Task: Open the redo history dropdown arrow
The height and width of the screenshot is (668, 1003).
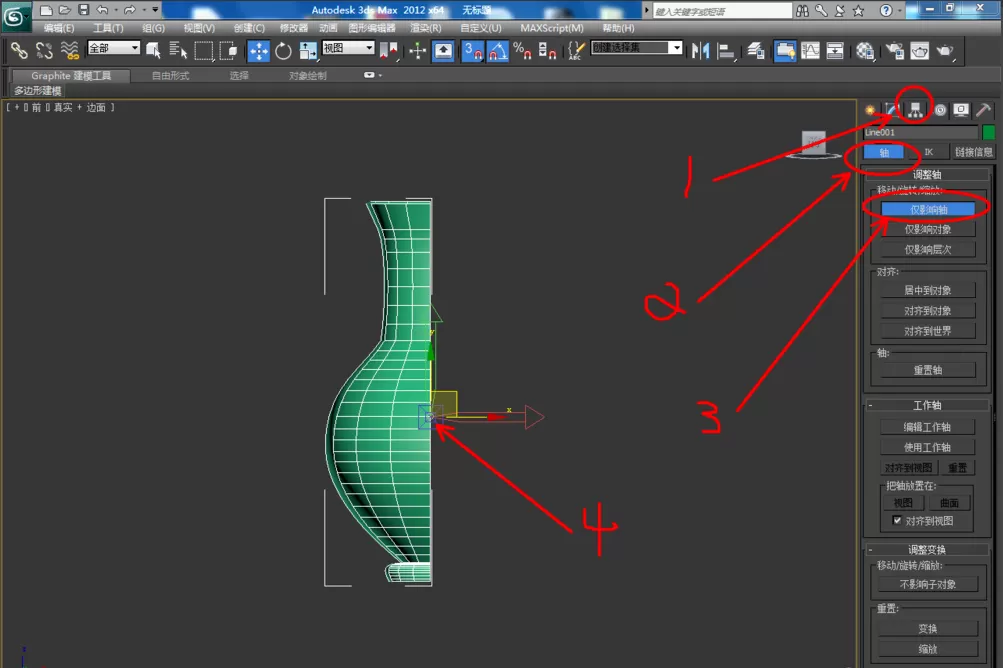Action: (x=143, y=10)
